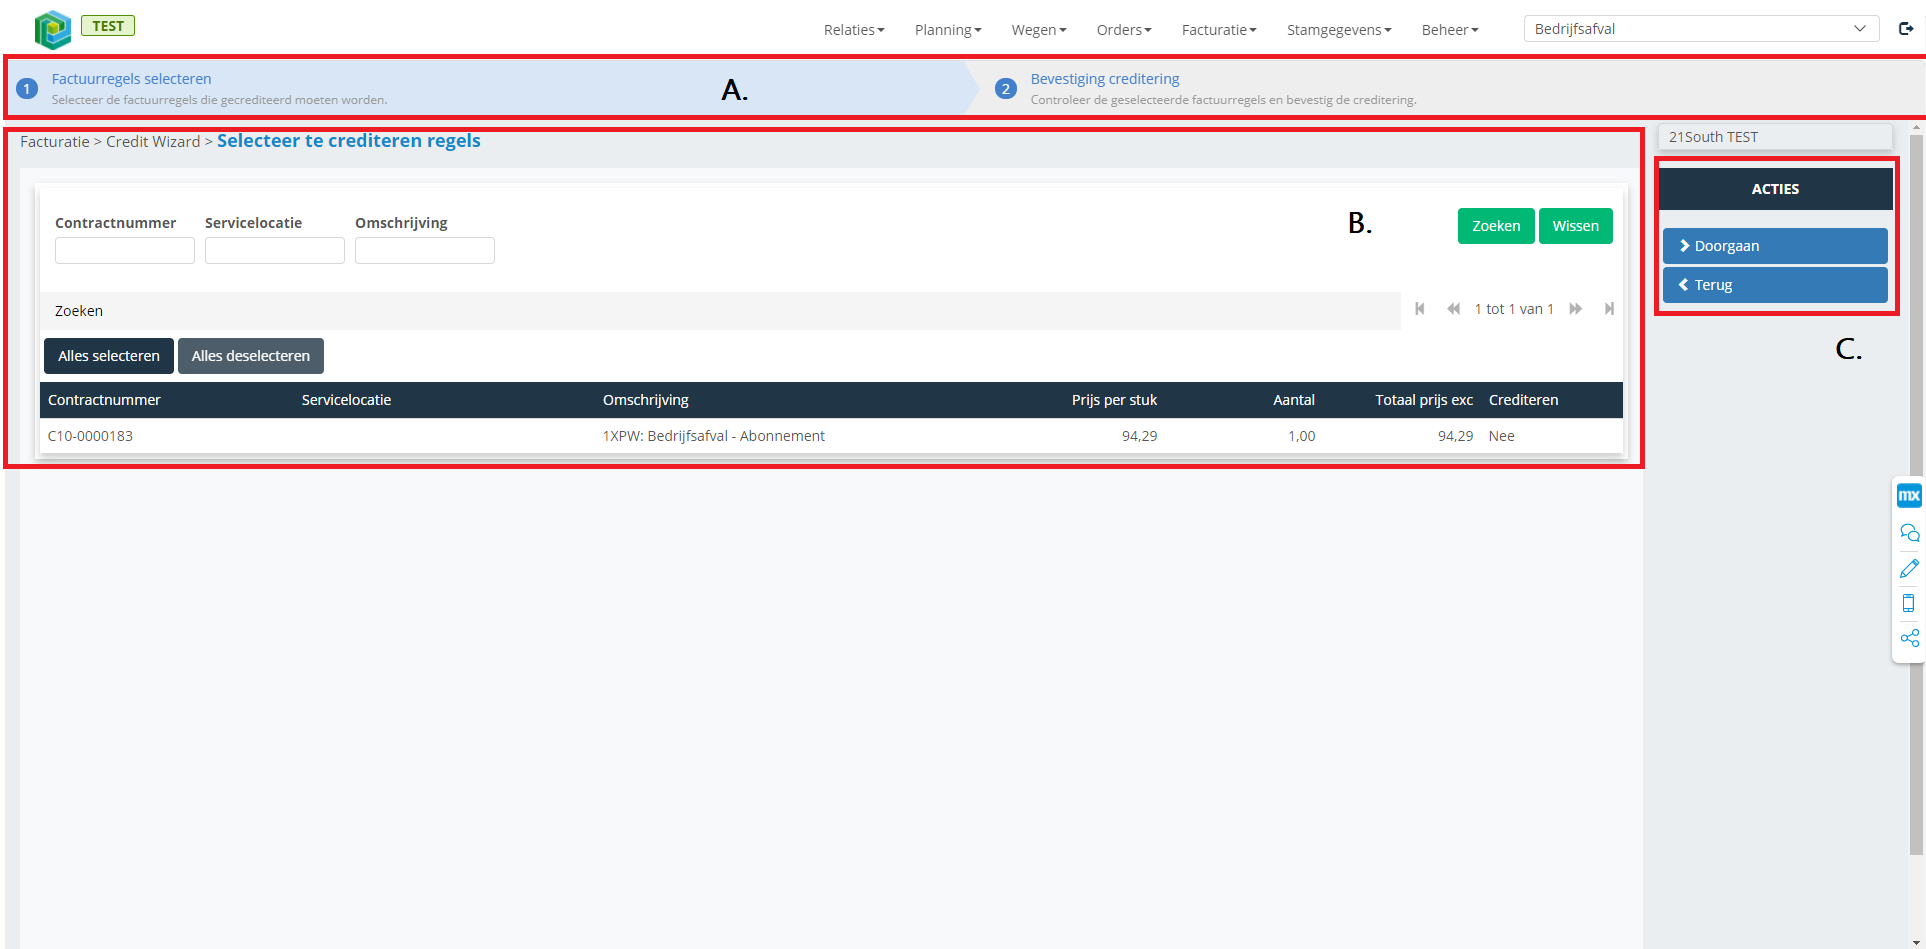
Task: Click the 'Nee' Crediteren cell
Action: pos(1501,436)
